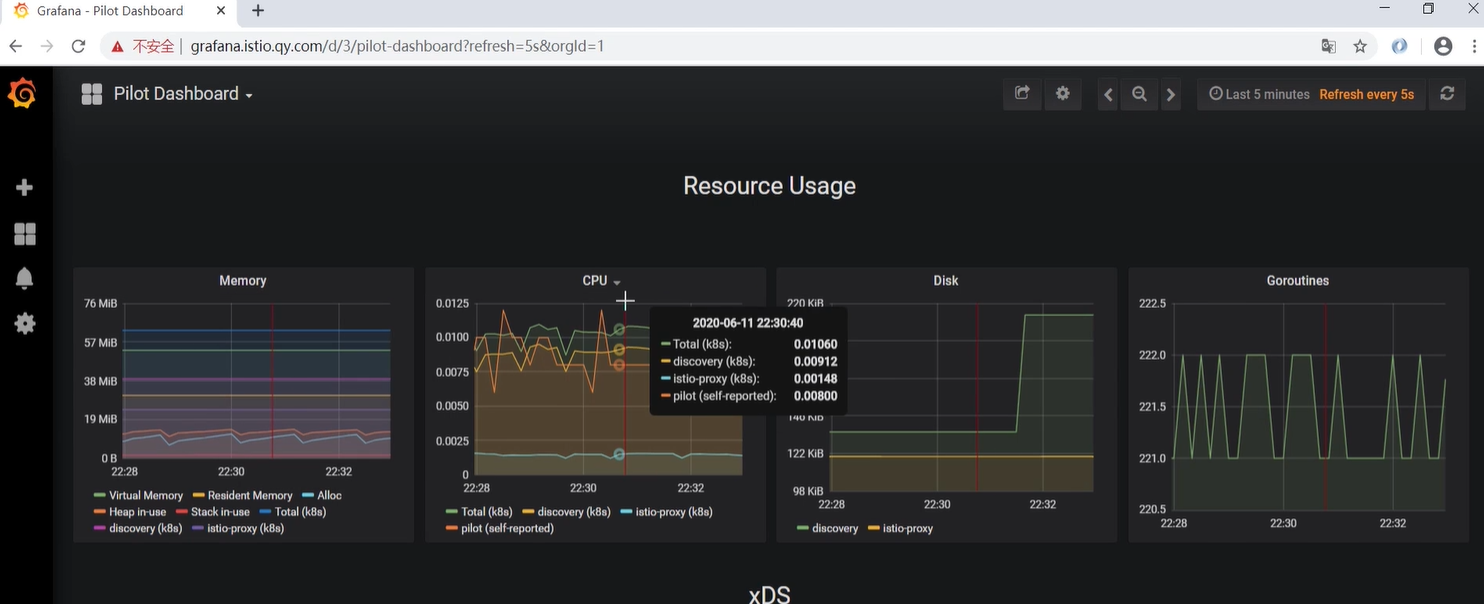
Task: Open the time picker showing Last 5 minutes
Action: [x=1259, y=94]
